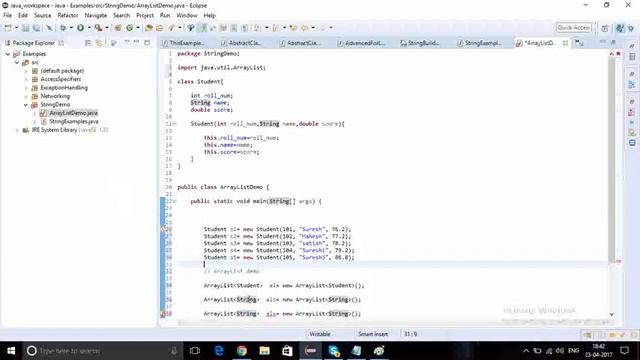Click the New file toolbar icon
The width and height of the screenshot is (640, 360).
click(8, 28)
